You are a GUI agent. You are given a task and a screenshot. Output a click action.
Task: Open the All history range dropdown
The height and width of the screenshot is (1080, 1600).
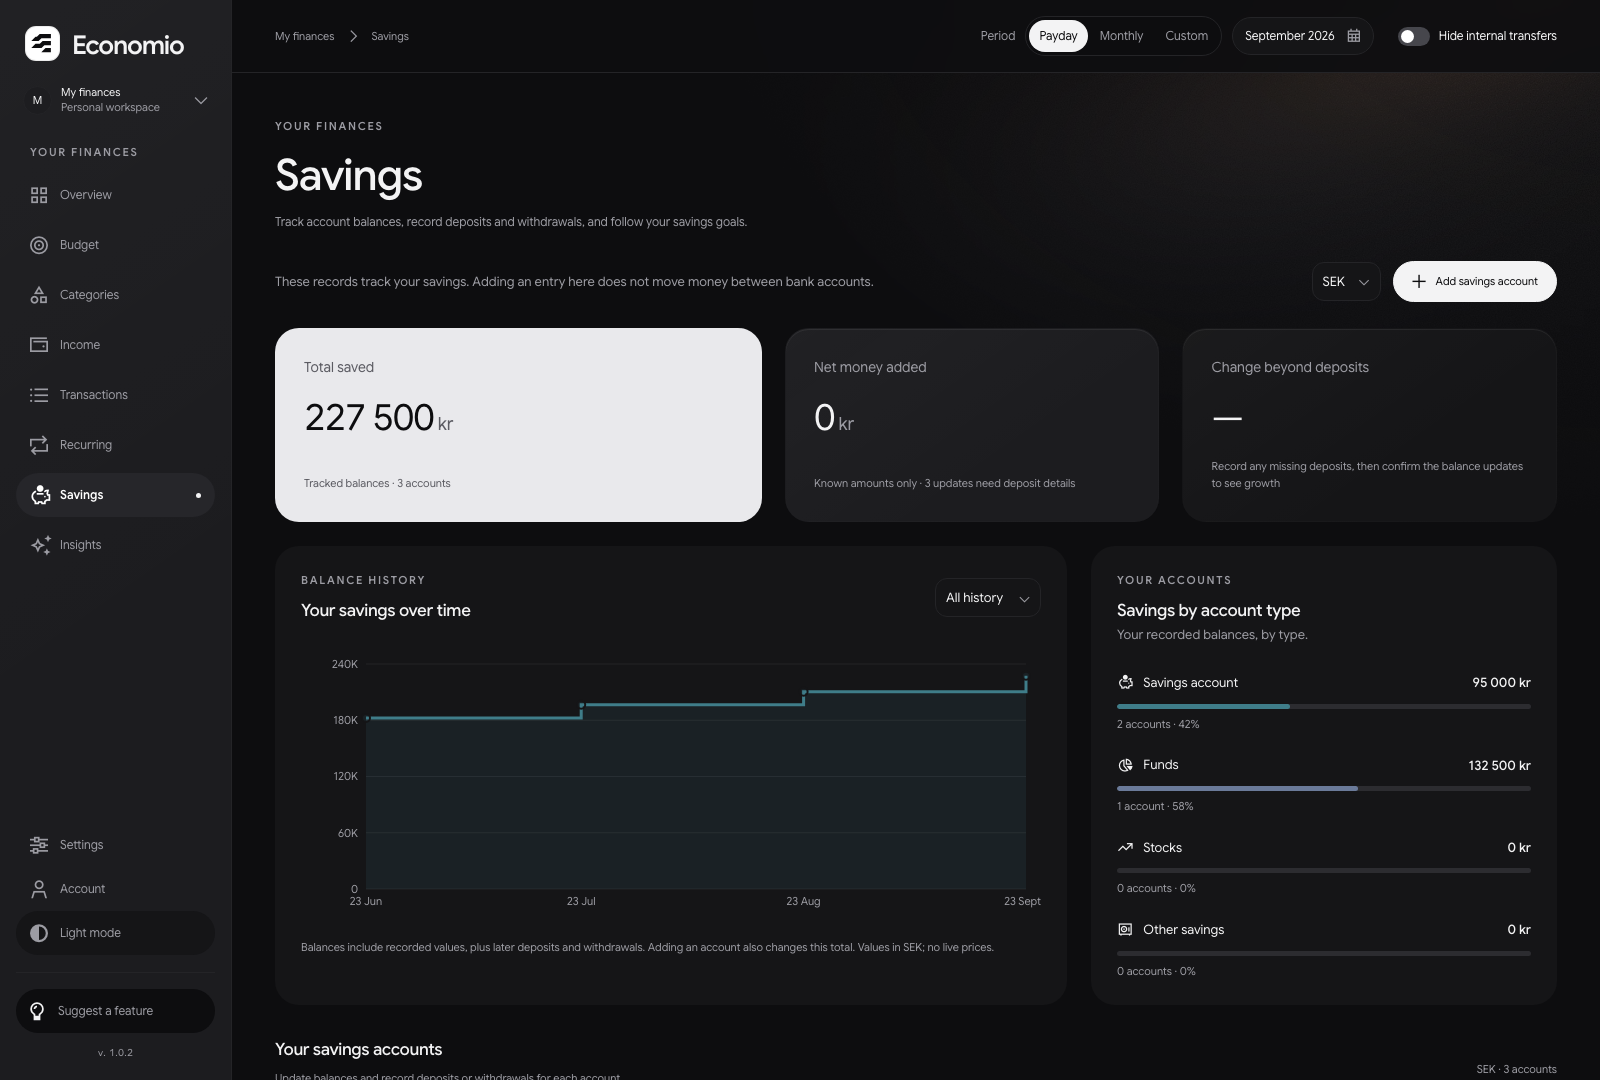[988, 598]
